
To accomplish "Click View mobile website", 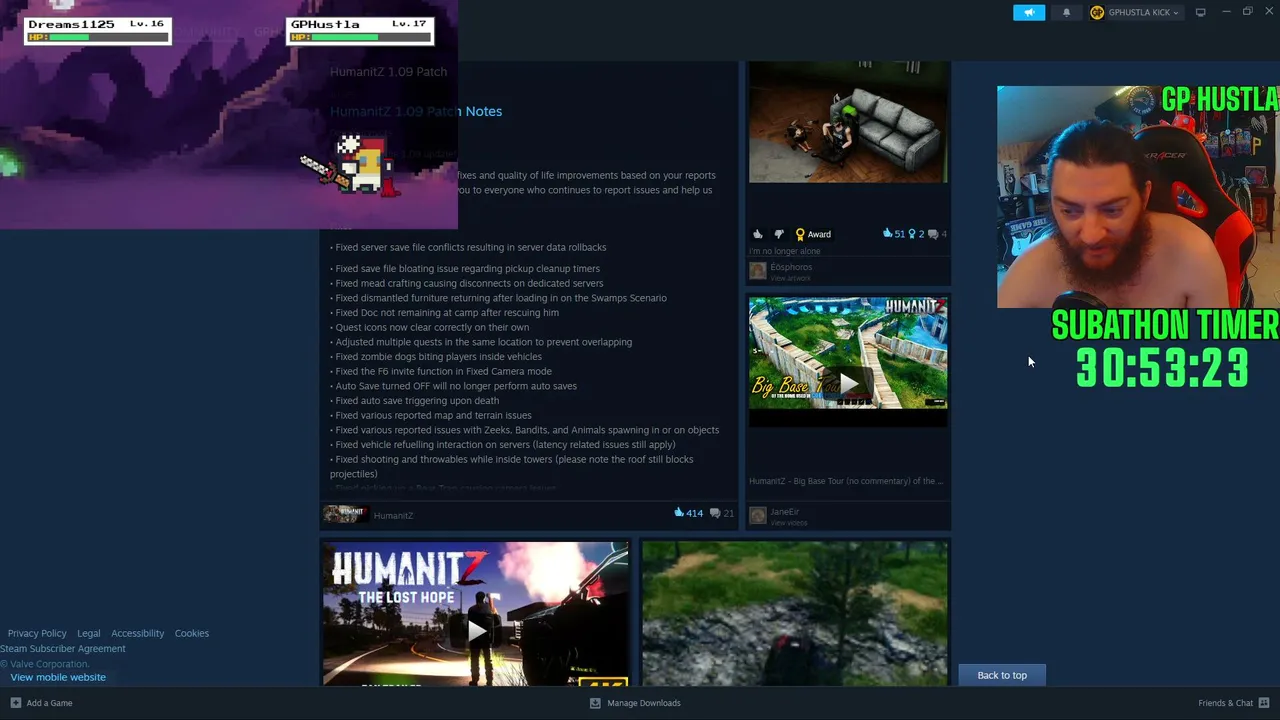I will click(58, 677).
